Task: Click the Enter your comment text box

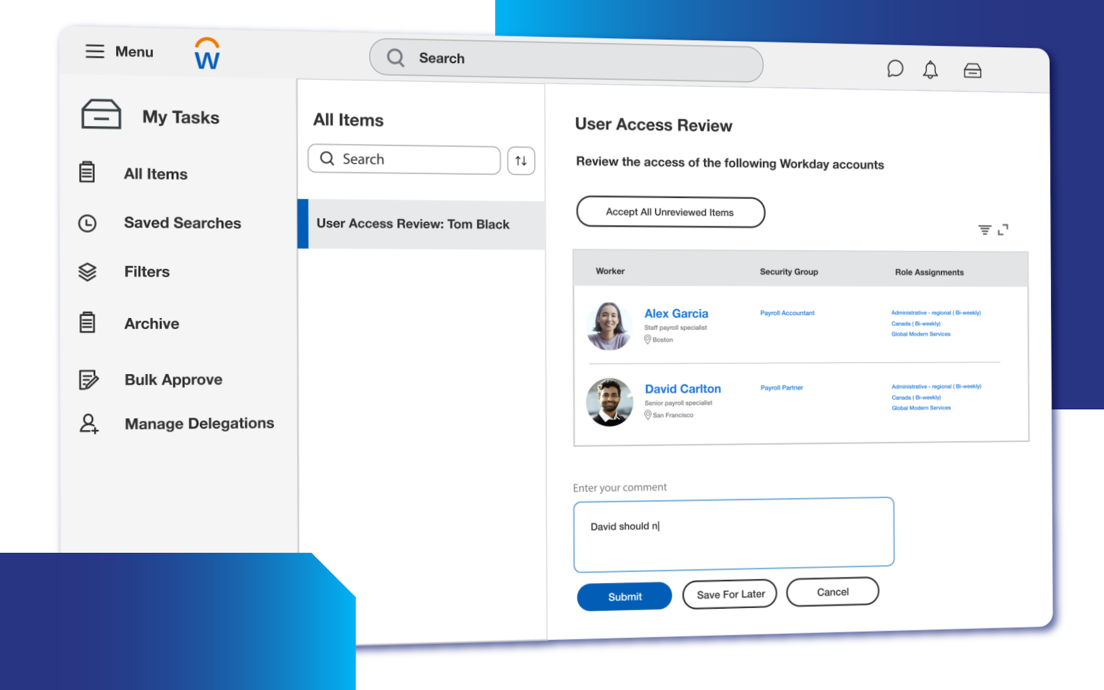Action: [x=733, y=532]
